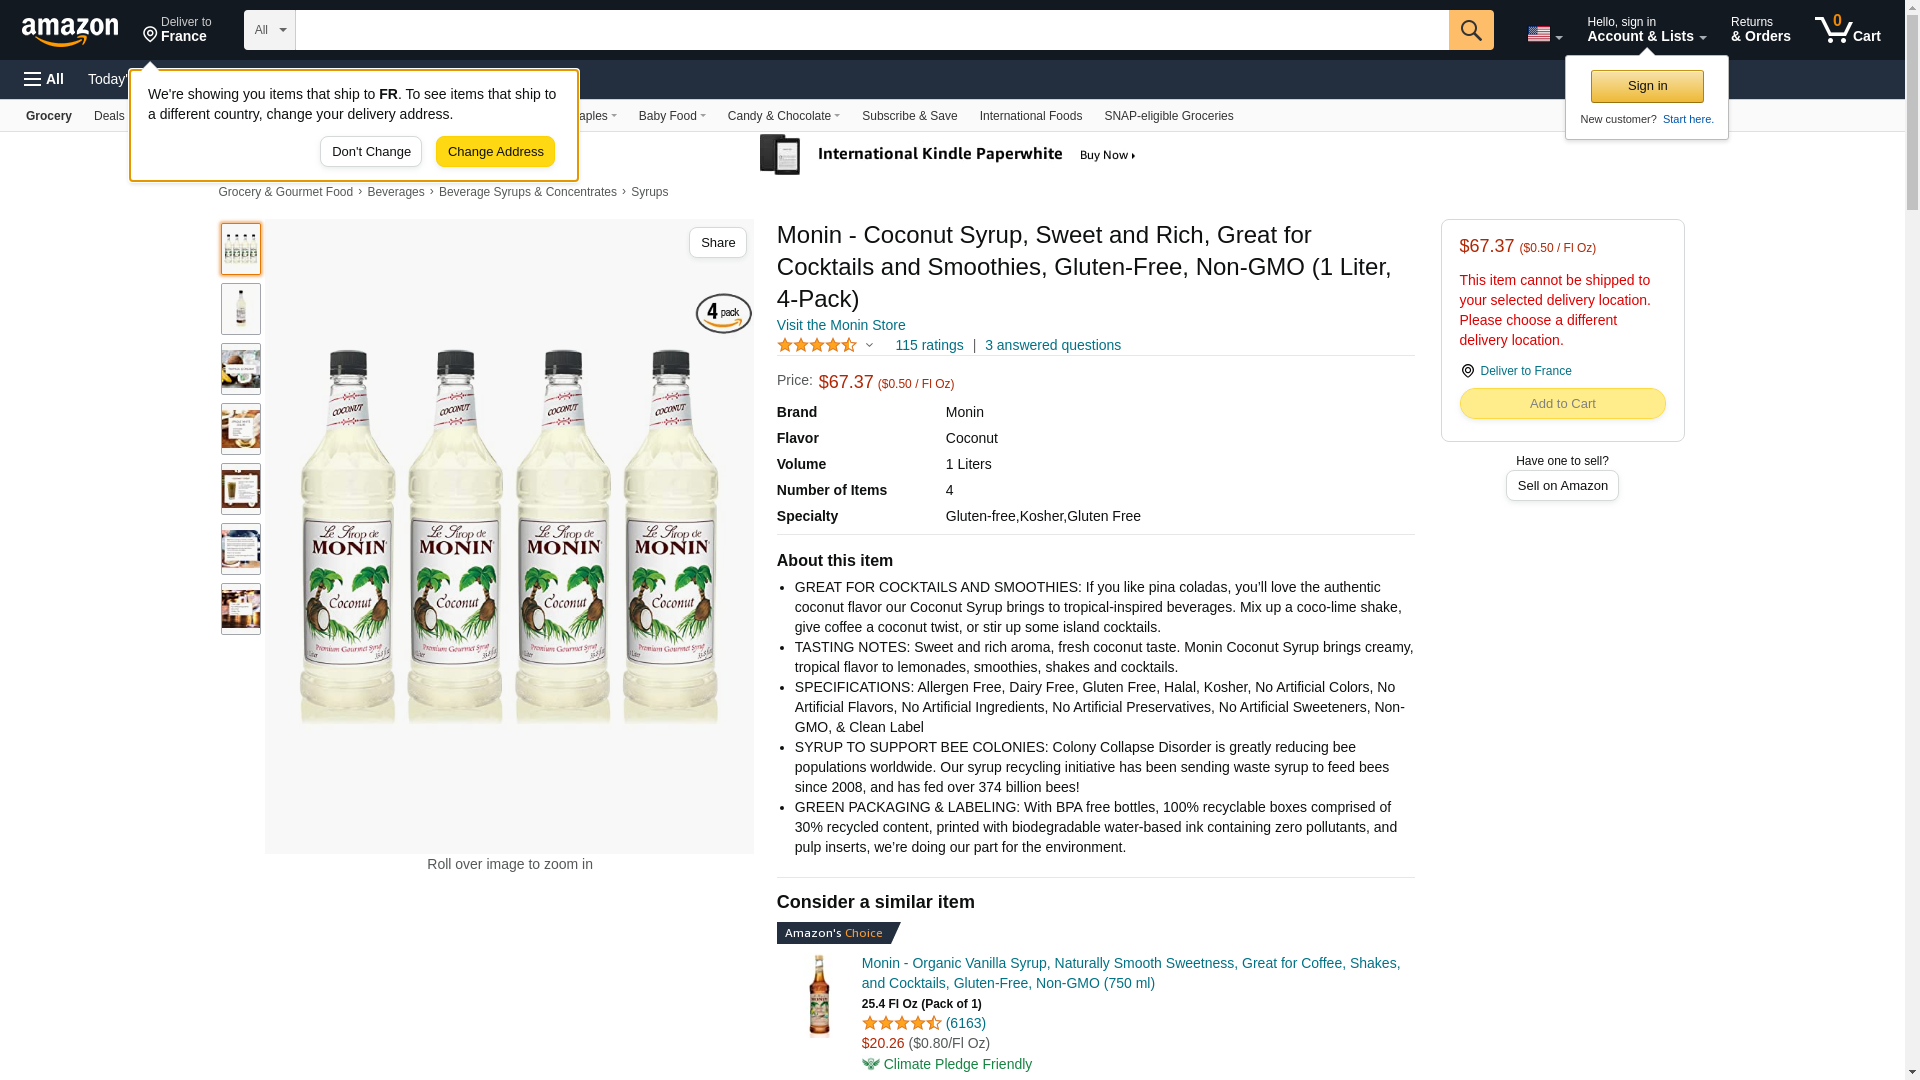This screenshot has height=1080, width=1920.
Task: Open the 115 ratings link
Action: (x=928, y=345)
